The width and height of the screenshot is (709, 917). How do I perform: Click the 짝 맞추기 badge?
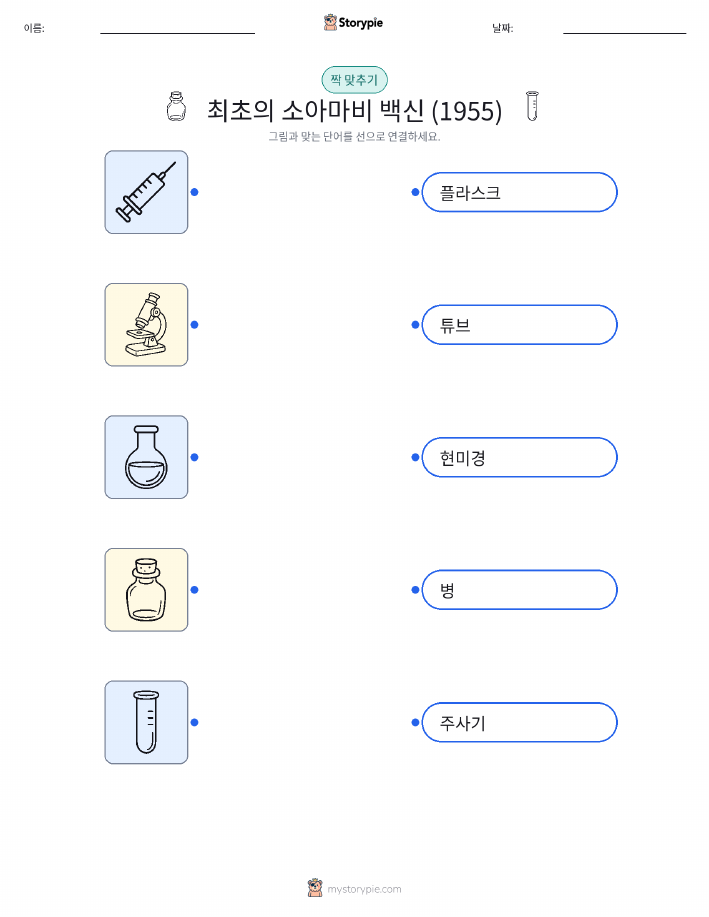[354, 80]
